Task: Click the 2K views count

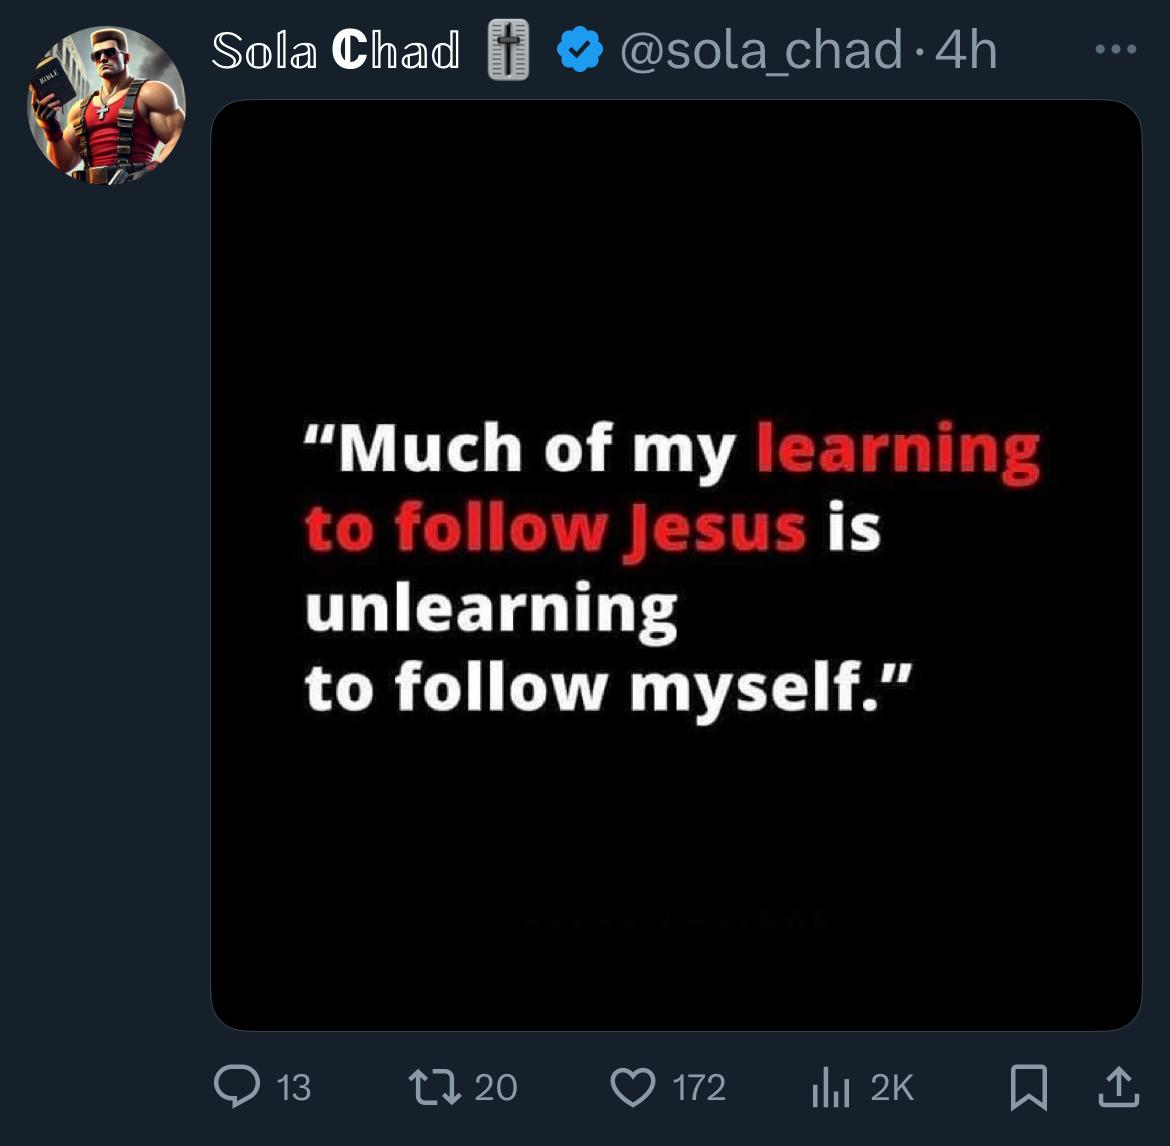Action: point(892,1088)
